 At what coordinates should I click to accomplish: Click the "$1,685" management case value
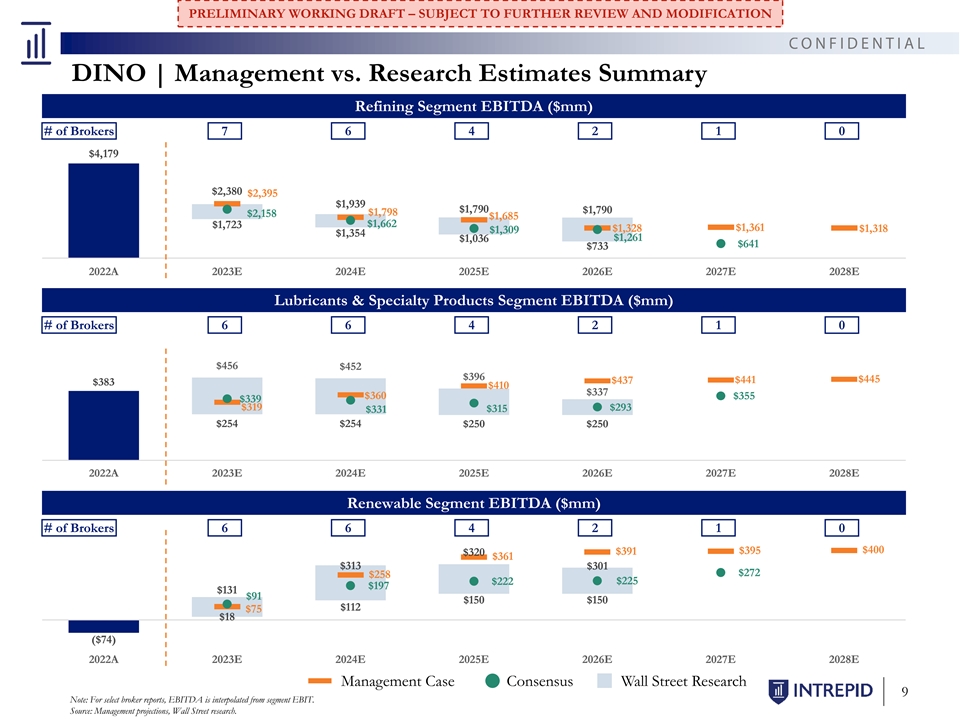pyautogui.click(x=503, y=216)
